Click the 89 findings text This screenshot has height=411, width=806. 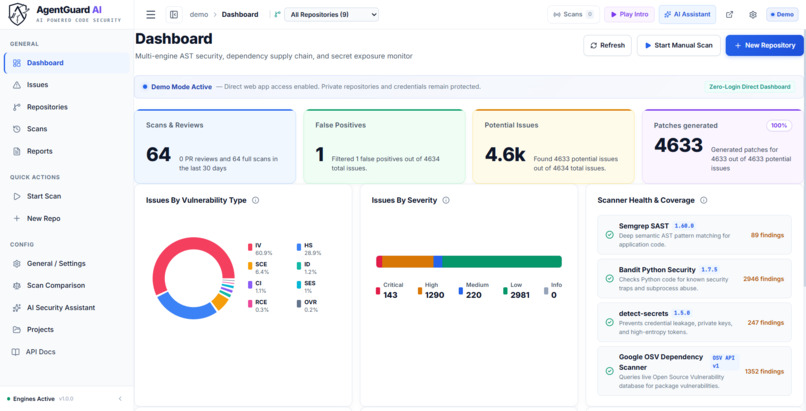tap(767, 235)
